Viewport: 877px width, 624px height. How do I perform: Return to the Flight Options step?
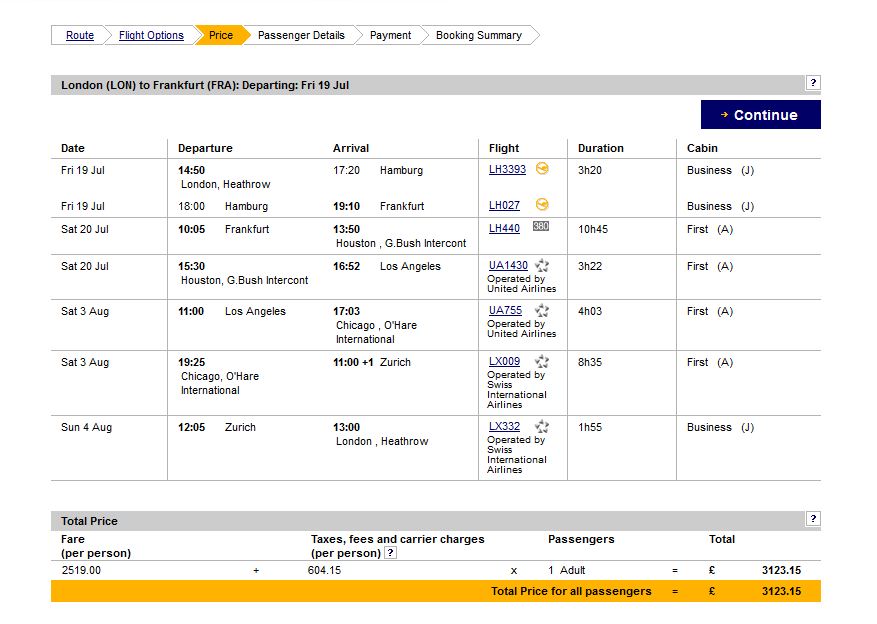(x=151, y=35)
